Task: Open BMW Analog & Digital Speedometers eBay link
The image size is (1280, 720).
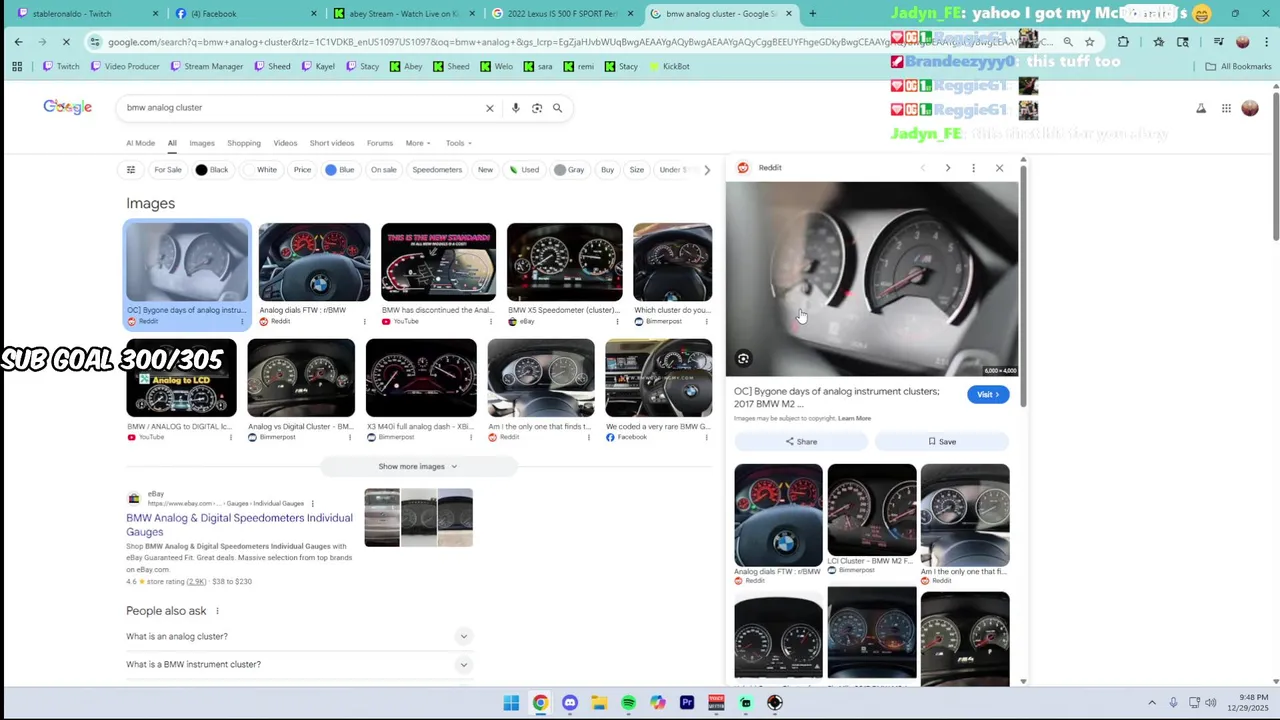Action: 239,525
